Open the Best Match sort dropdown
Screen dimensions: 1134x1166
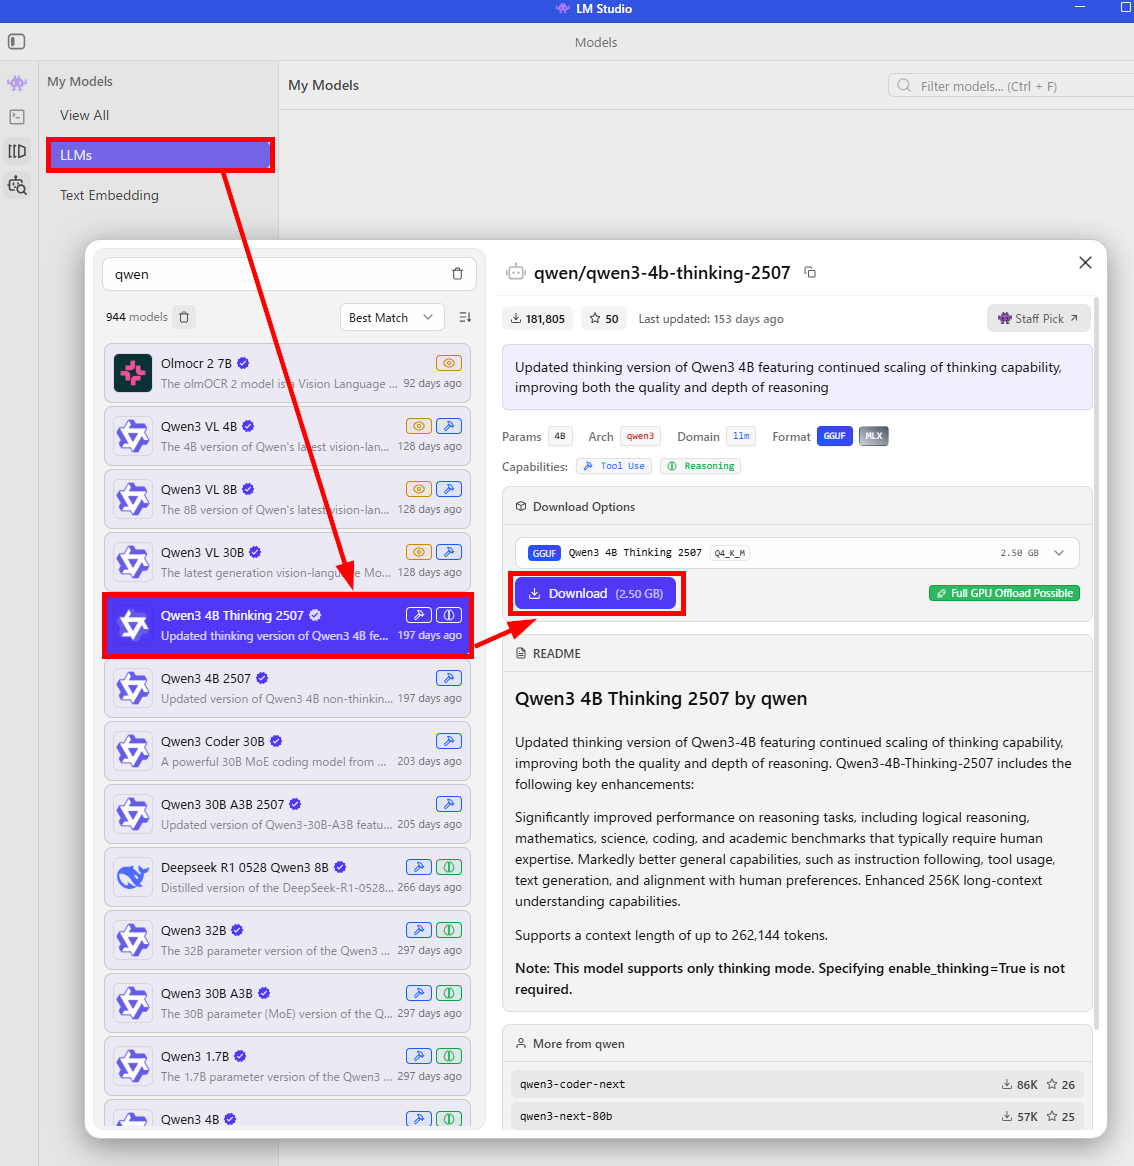[x=392, y=317]
